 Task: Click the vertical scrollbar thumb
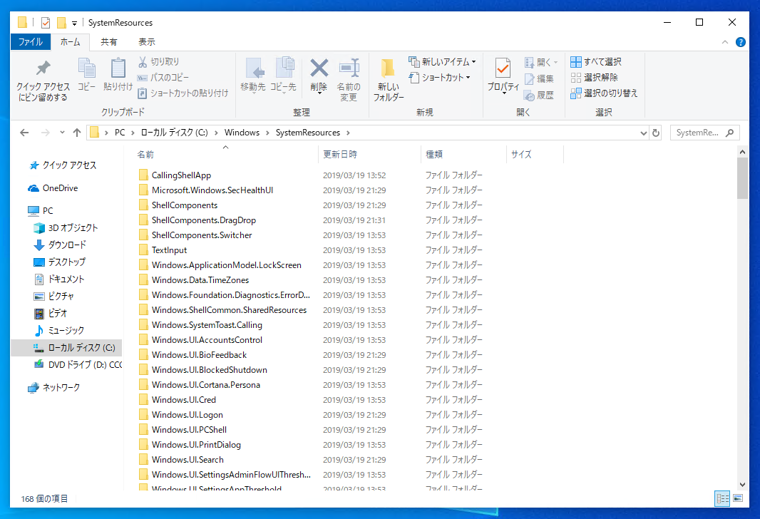coord(742,178)
